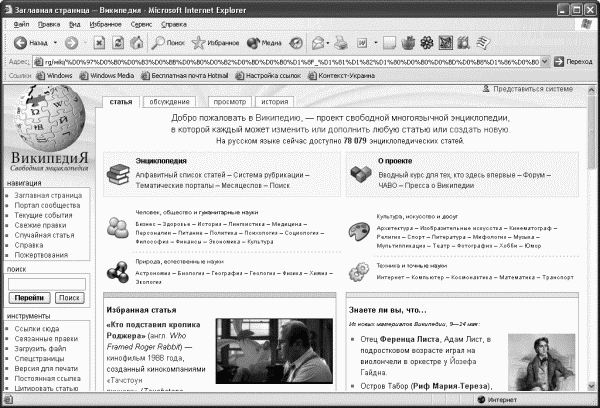Click the History clock icon
The width and height of the screenshot is (600, 408).
(x=296, y=43)
